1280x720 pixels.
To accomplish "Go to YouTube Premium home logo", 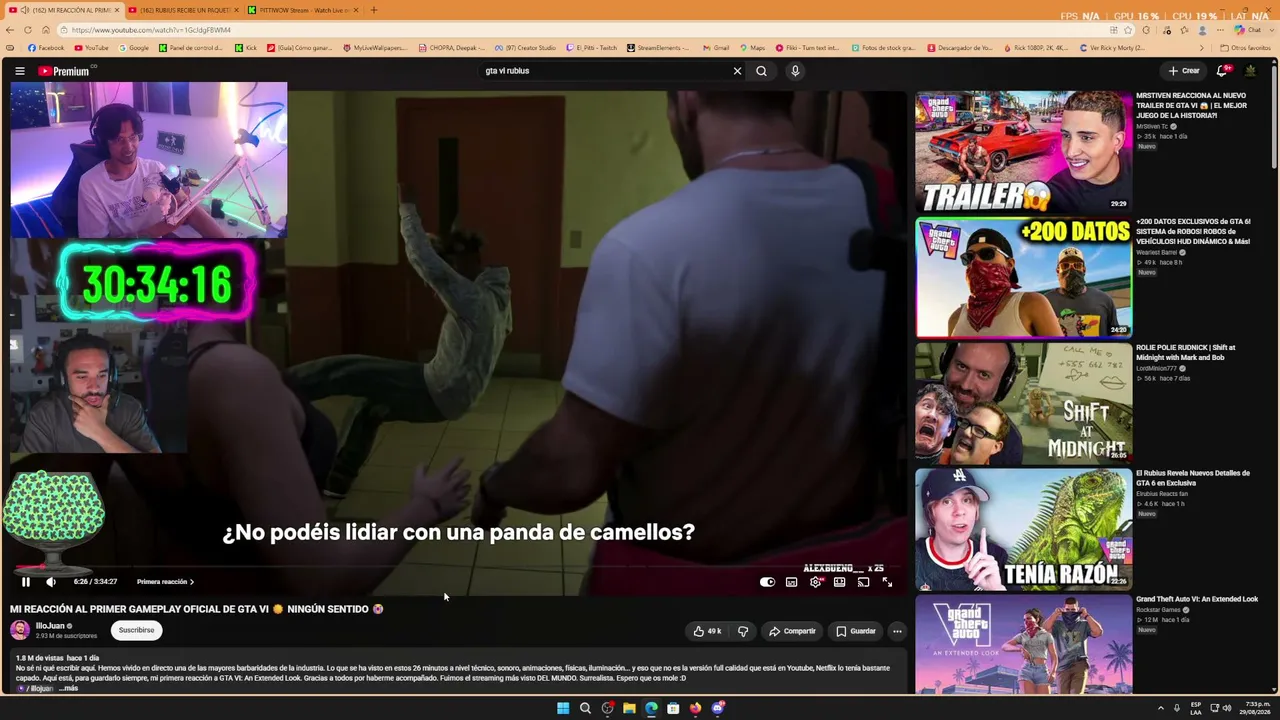I will coord(66,71).
